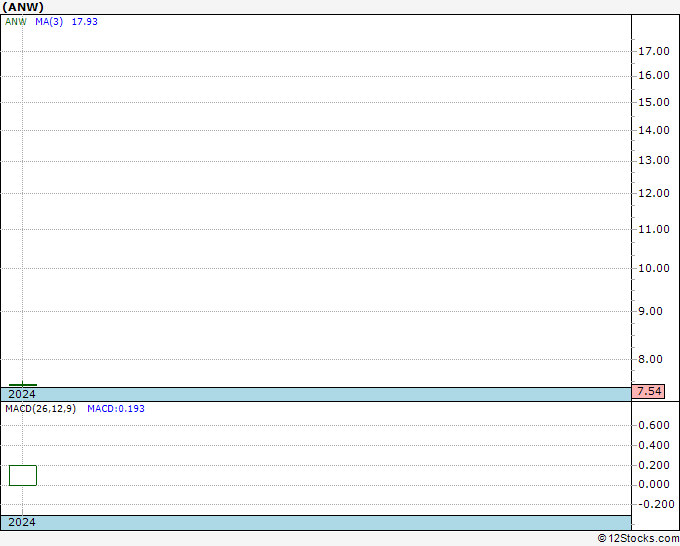Click the 2024 label under the price chart
Screen dimensions: 680x546
[22, 394]
